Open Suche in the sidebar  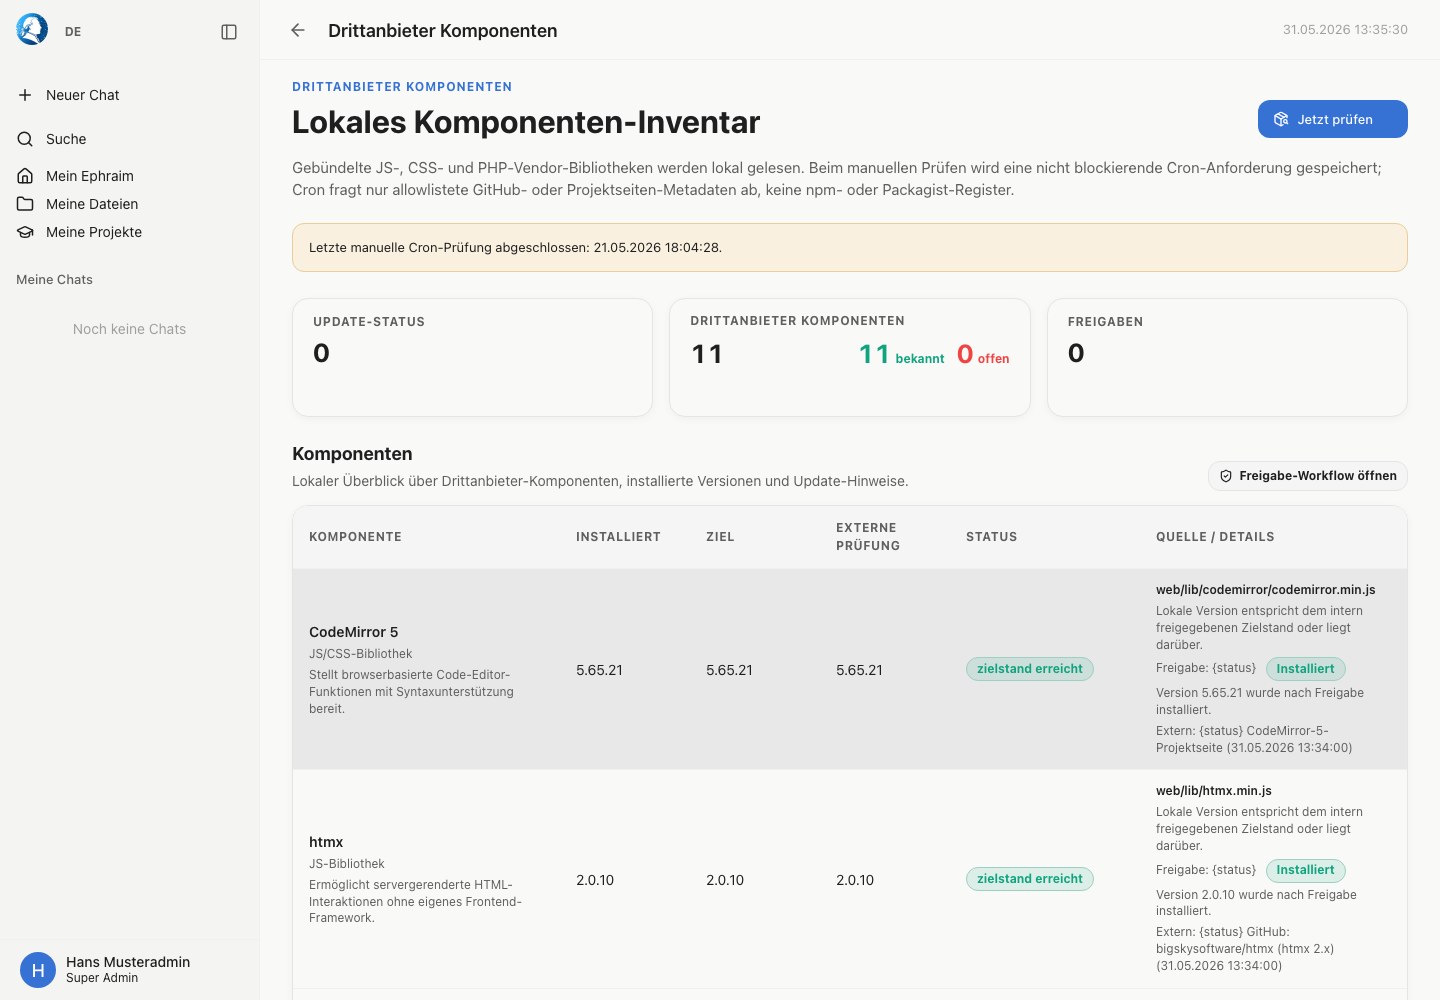(x=129, y=139)
